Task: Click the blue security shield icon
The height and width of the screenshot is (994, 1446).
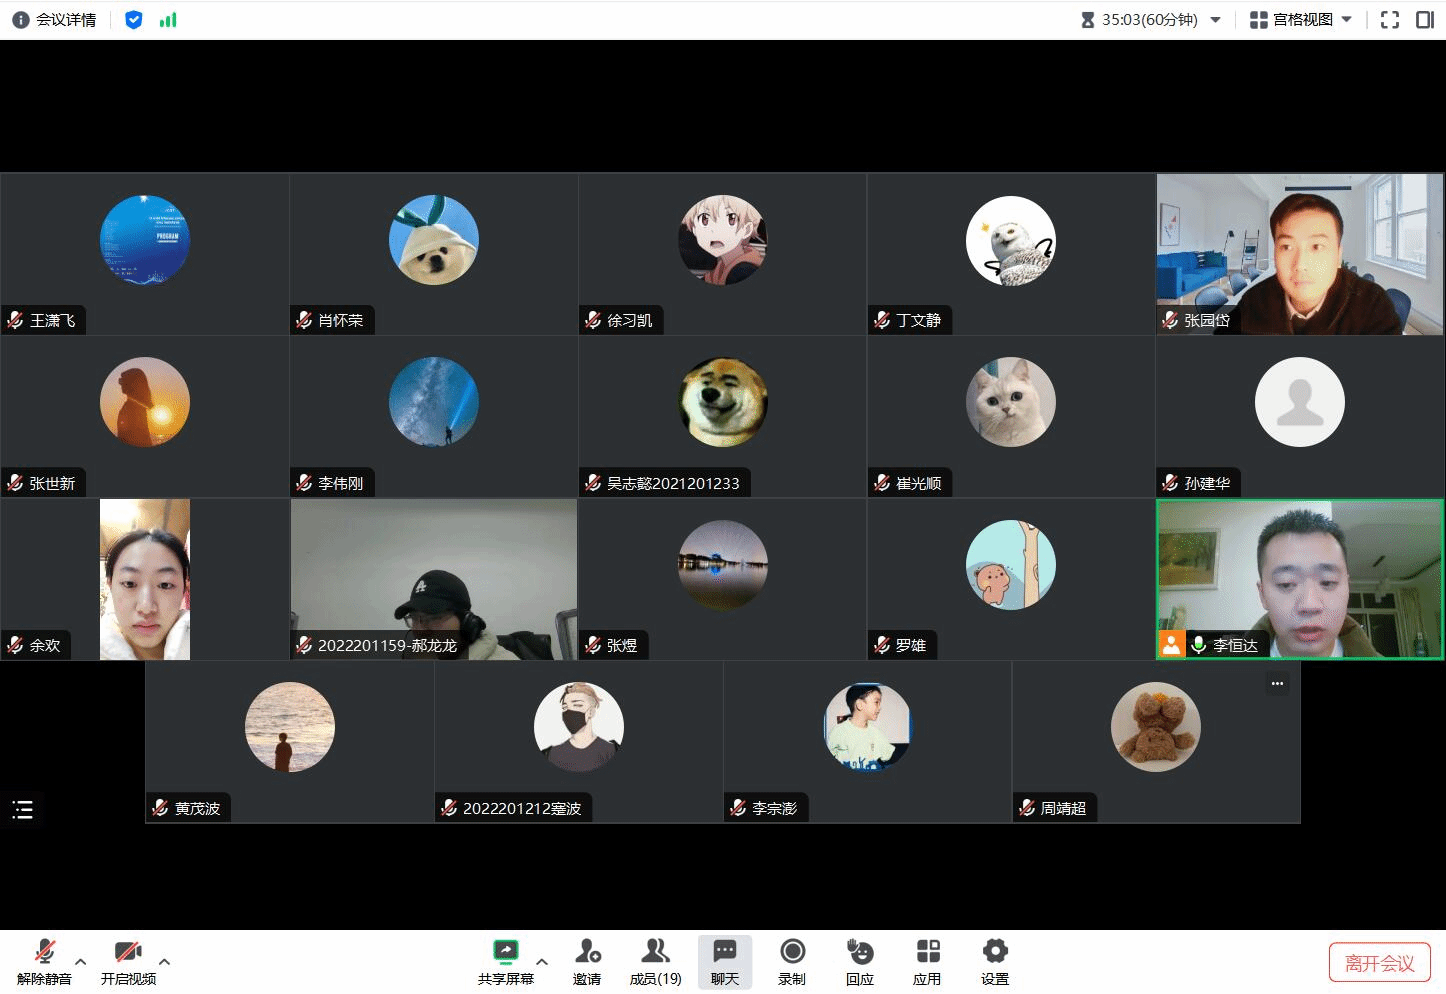Action: [x=133, y=20]
